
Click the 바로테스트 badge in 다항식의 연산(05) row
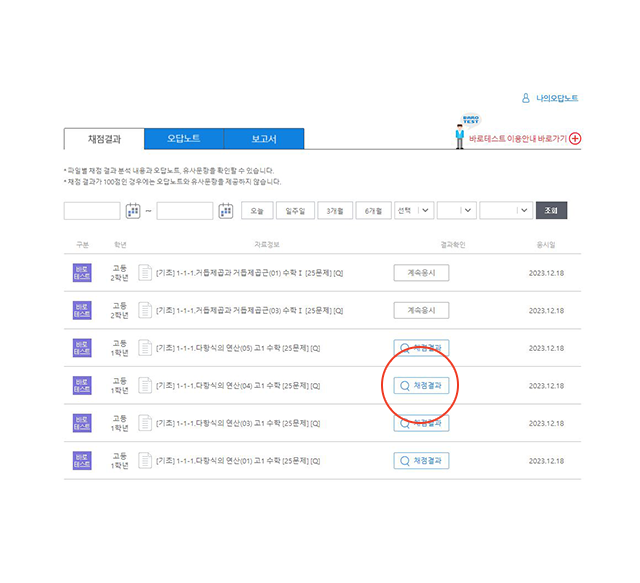point(82,348)
